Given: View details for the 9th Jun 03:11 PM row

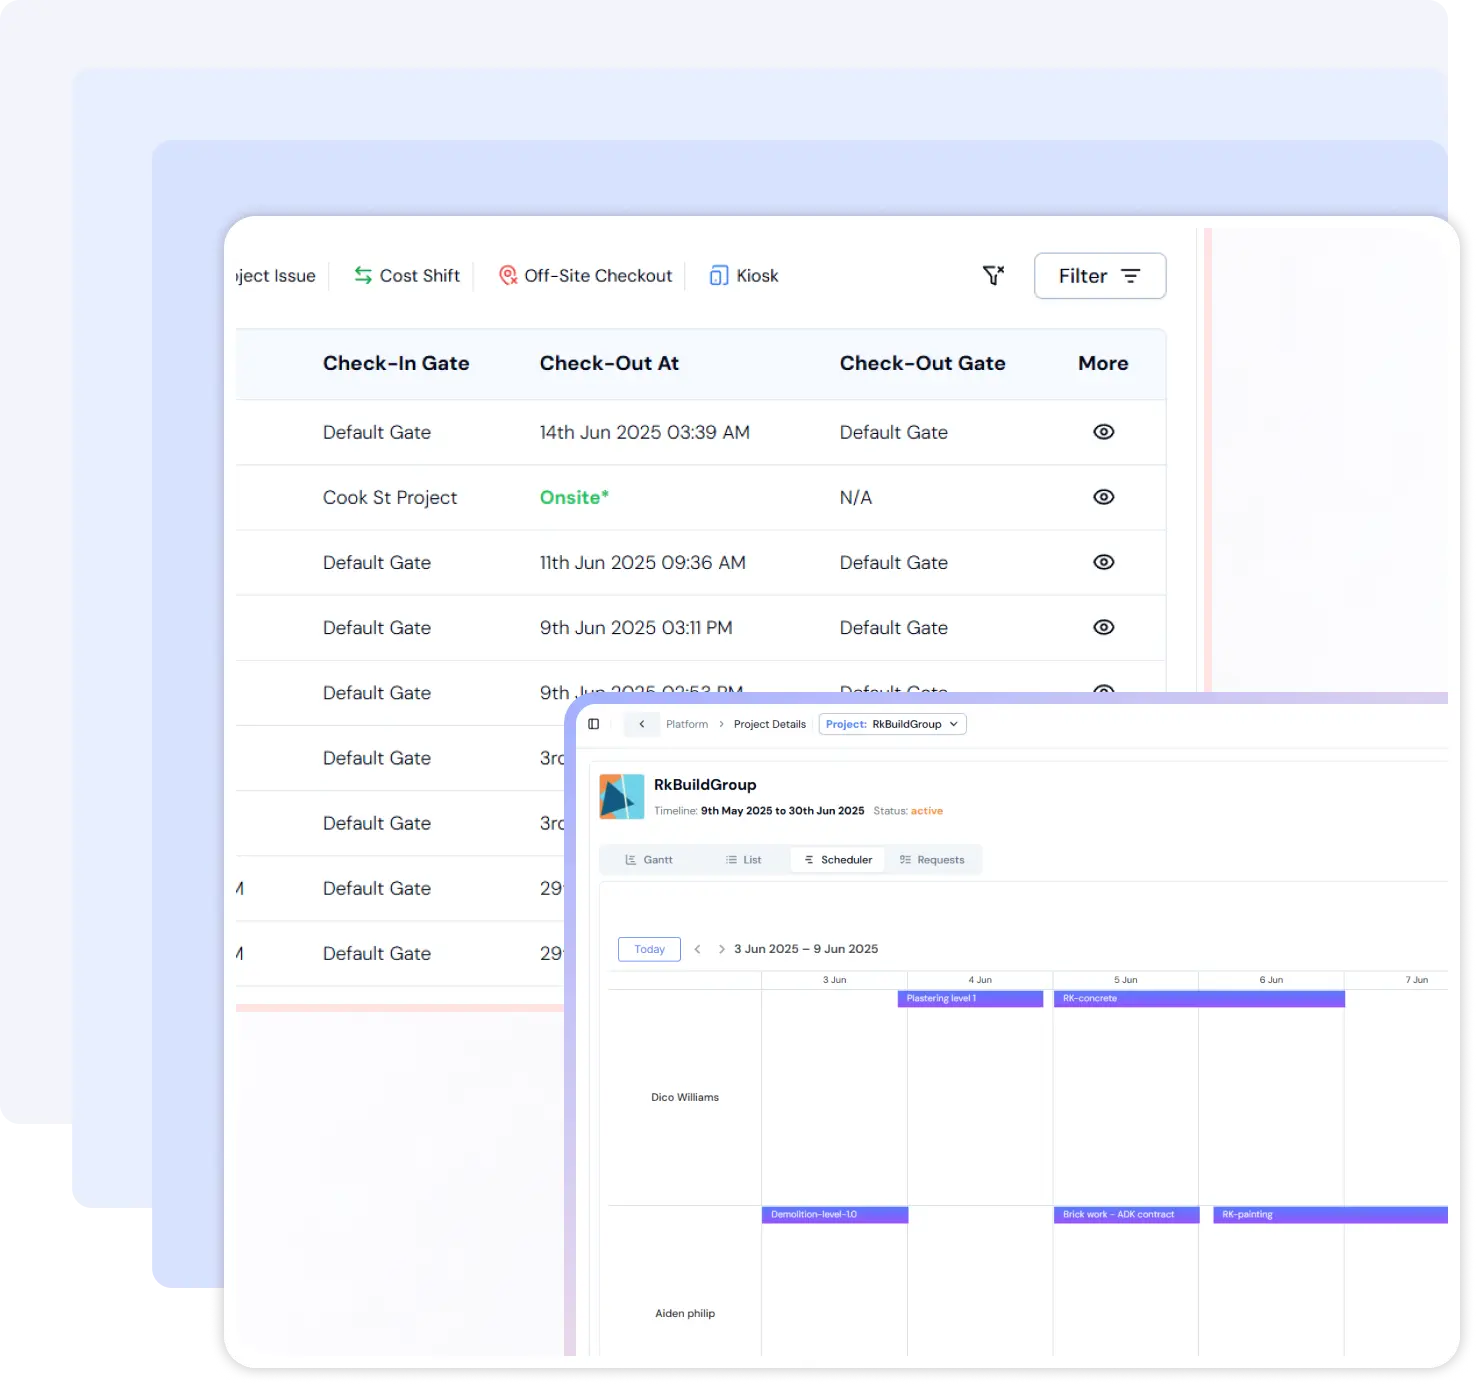Looking at the screenshot, I should point(1104,627).
